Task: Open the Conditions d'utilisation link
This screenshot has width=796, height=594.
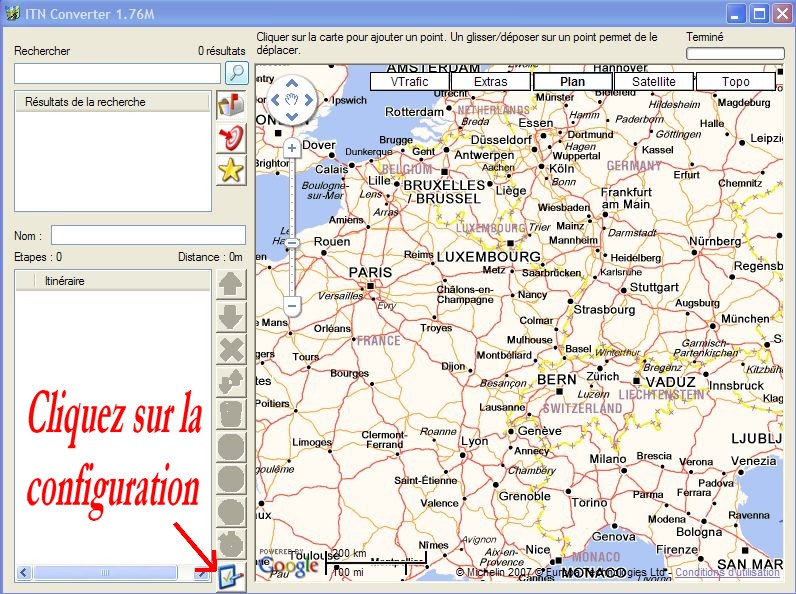Action: tap(727, 572)
